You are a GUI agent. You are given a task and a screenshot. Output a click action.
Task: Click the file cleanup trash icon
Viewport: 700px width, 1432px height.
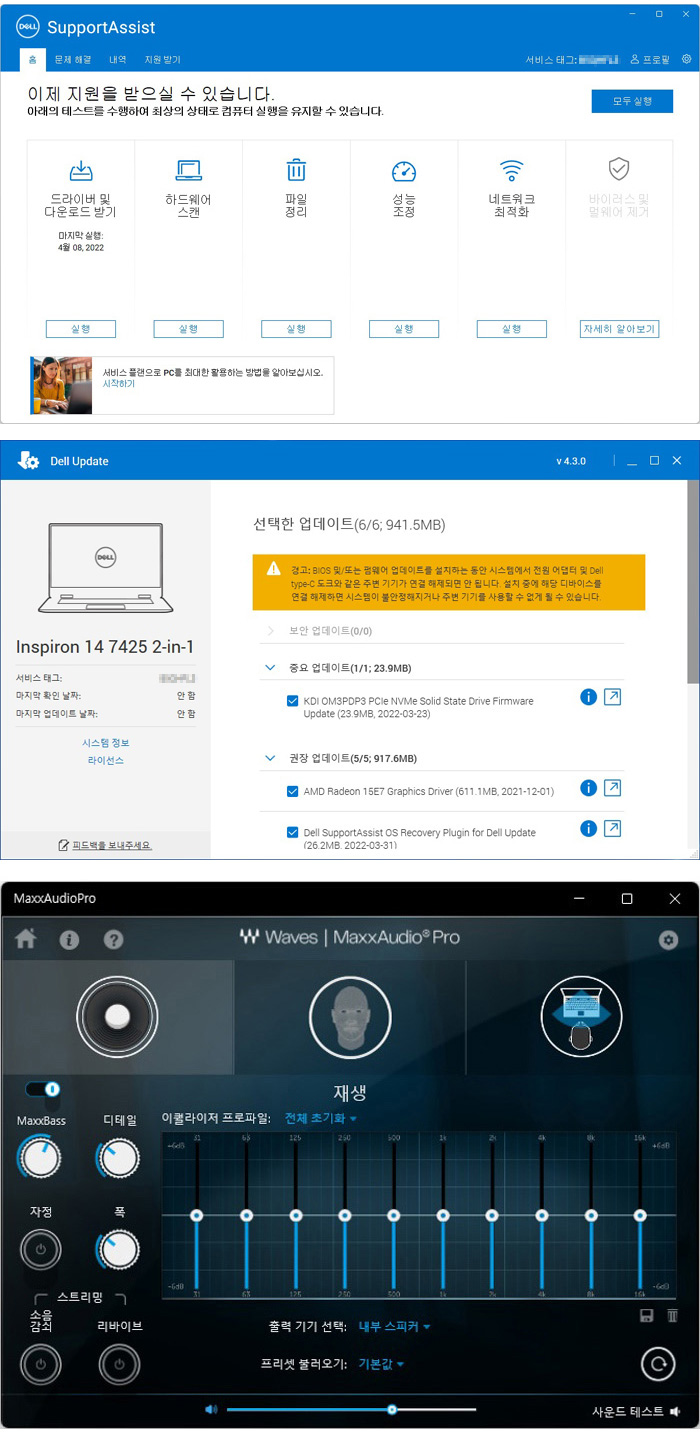pyautogui.click(x=296, y=169)
